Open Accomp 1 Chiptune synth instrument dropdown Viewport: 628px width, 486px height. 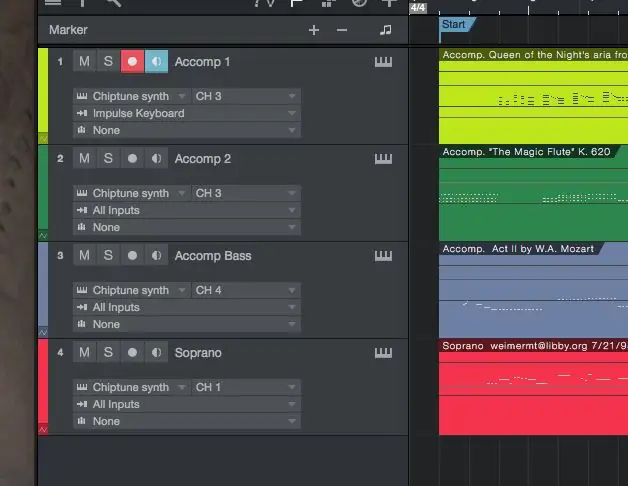click(132, 96)
